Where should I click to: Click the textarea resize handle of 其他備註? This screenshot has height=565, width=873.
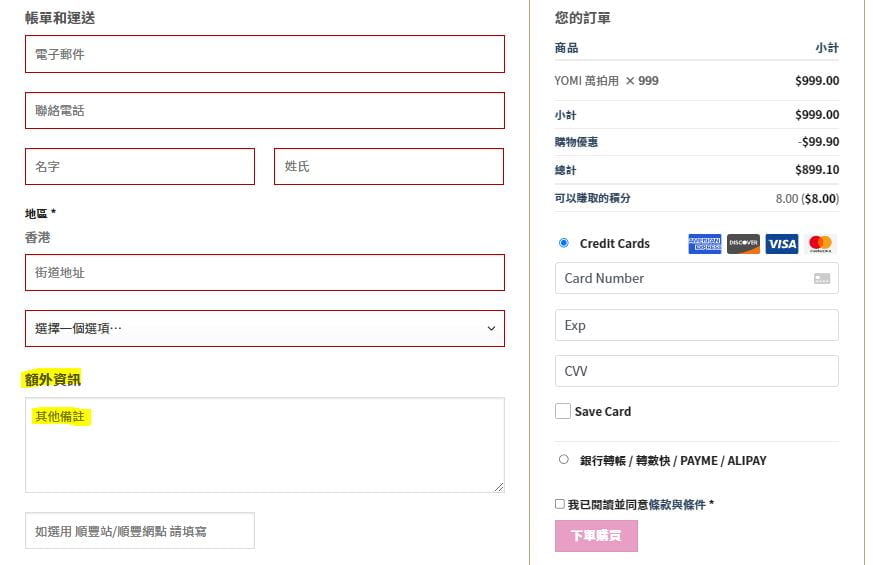tap(499, 487)
